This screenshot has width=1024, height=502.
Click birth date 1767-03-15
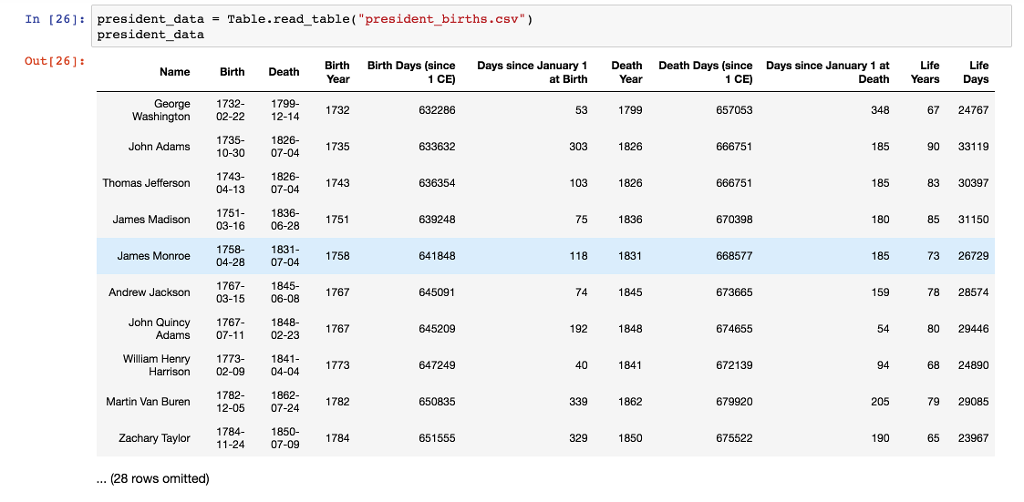click(230, 292)
